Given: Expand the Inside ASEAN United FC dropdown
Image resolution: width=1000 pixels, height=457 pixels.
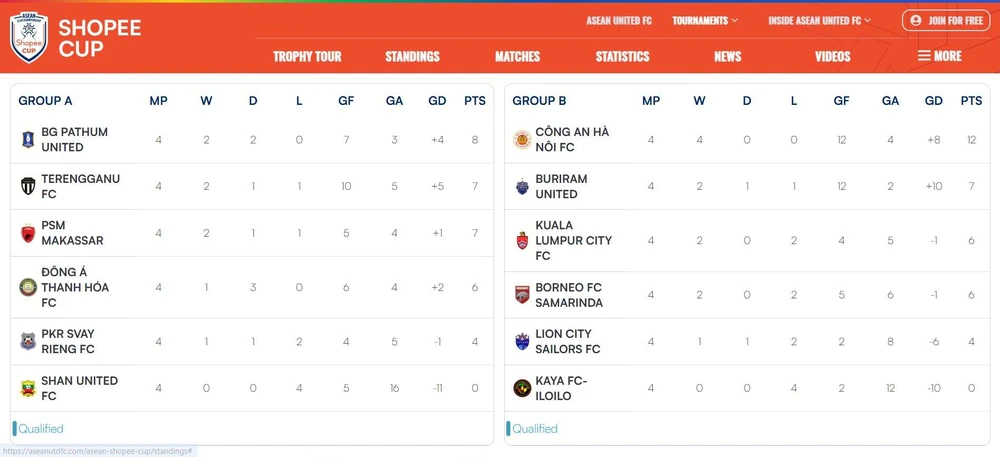Looking at the screenshot, I should click(x=819, y=20).
